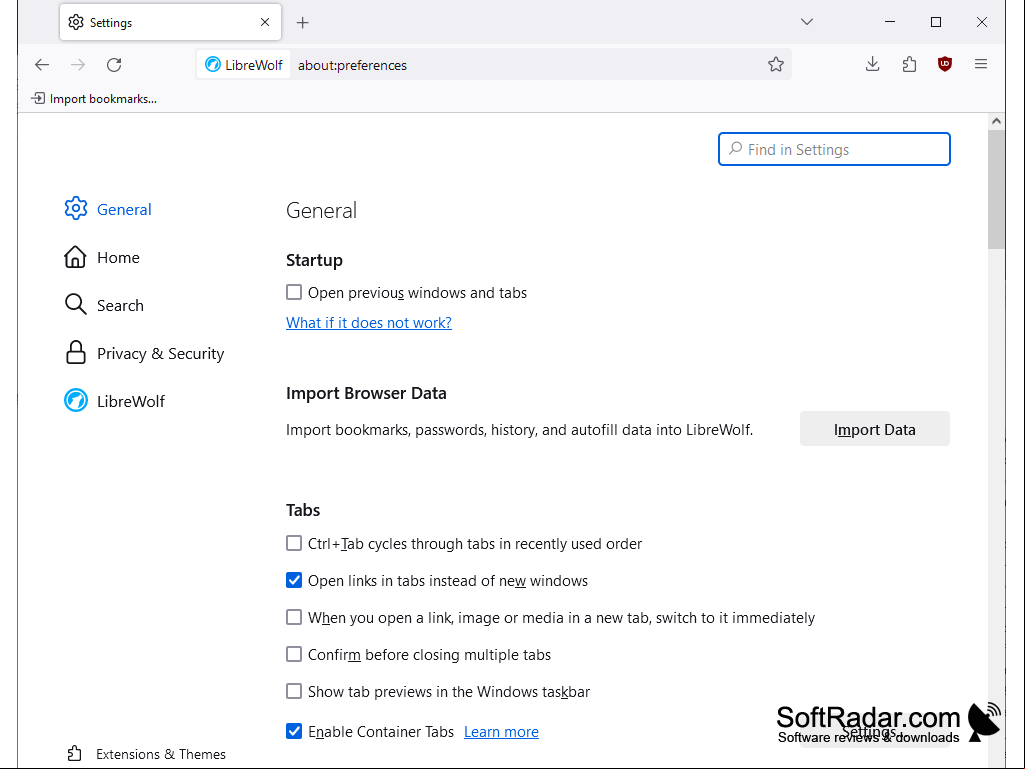The width and height of the screenshot is (1025, 769).
Task: Click the Startup section heading
Action: click(x=314, y=260)
